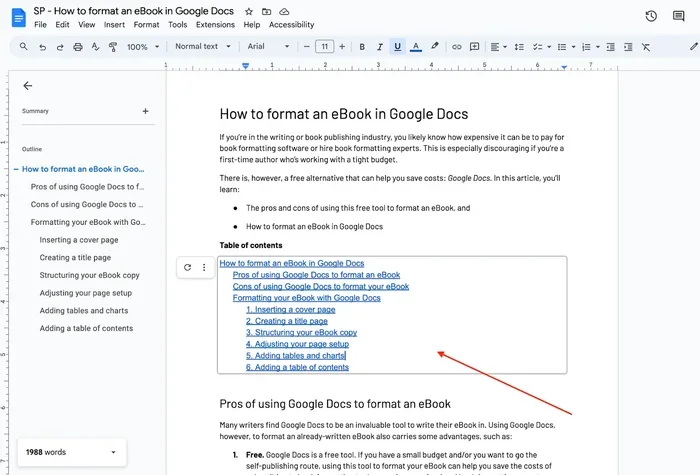Open the text alignment dropdown
Screen dimensions: 700x475
click(499, 47)
